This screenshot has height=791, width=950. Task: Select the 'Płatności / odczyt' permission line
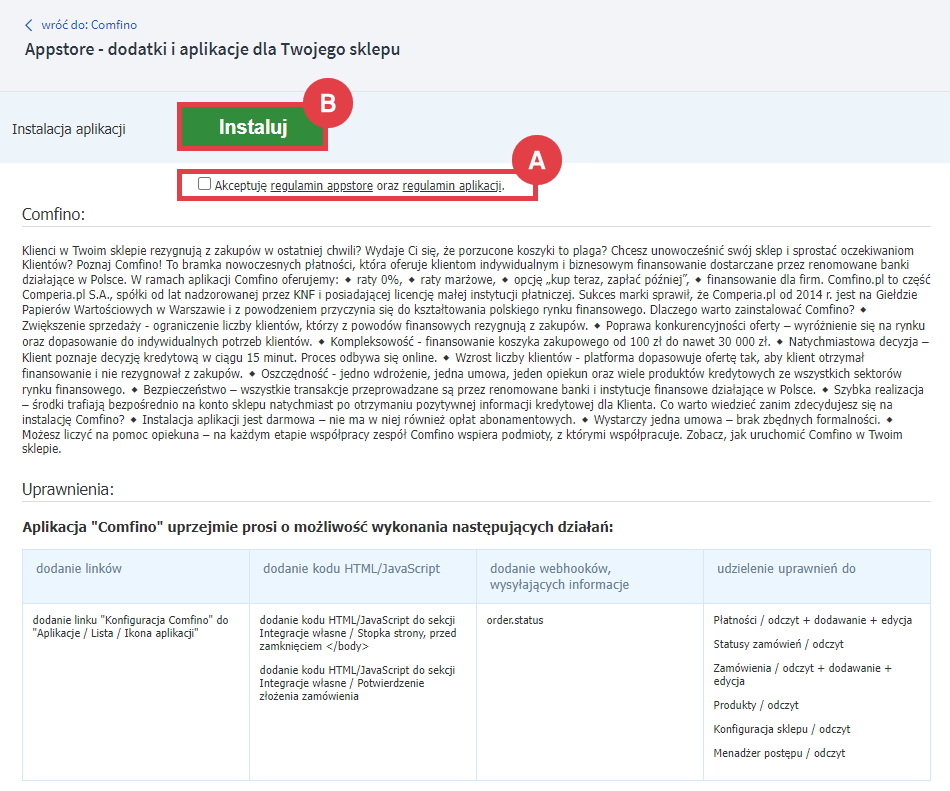[812, 620]
